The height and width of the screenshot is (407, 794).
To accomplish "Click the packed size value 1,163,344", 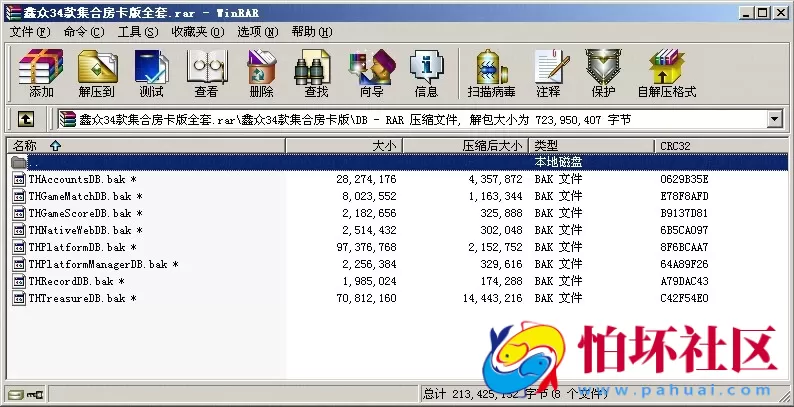I will [x=495, y=196].
